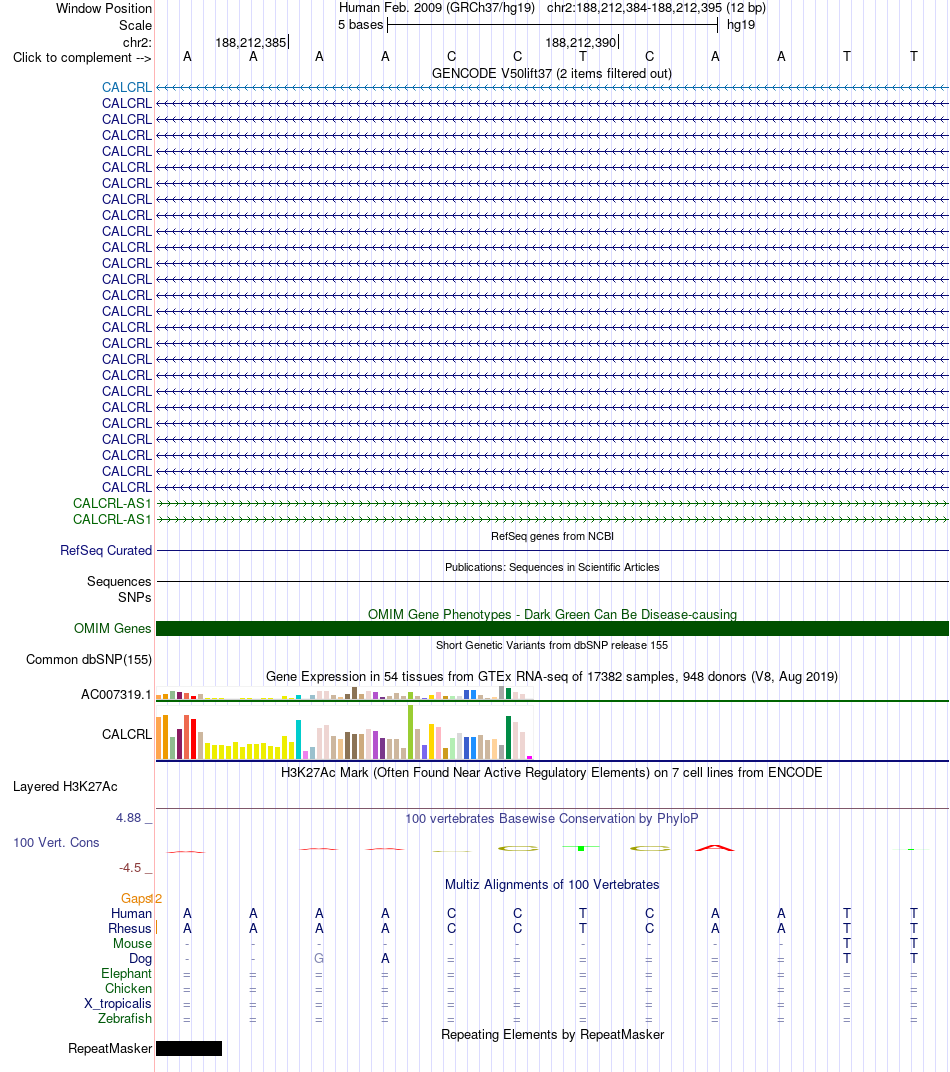Image resolution: width=950 pixels, height=1072 pixels.
Task: Click the Layered H3K27Ac label
Action: tap(65, 786)
